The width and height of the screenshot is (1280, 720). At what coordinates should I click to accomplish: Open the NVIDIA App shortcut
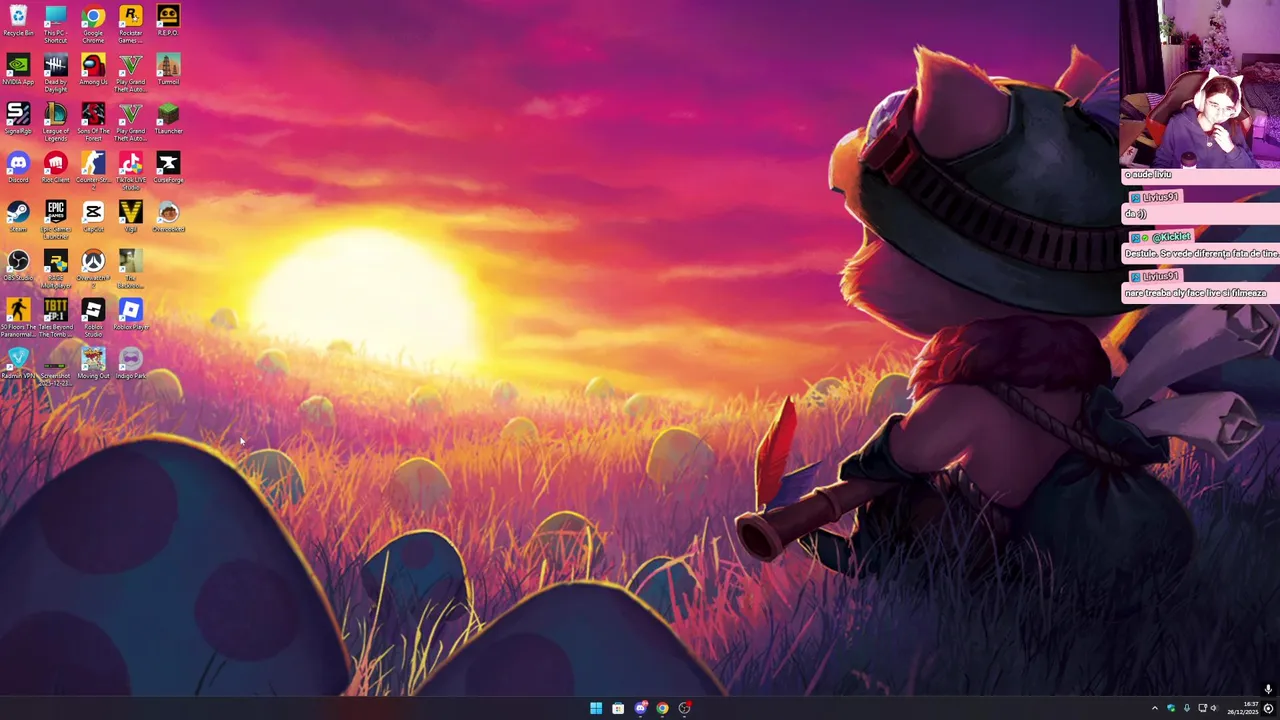[18, 70]
